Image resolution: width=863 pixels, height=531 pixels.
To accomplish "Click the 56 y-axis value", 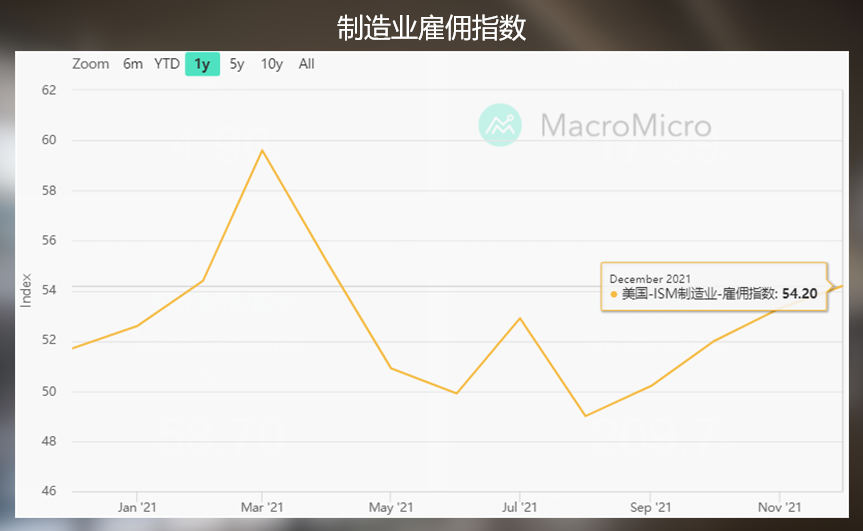I will pyautogui.click(x=49, y=240).
